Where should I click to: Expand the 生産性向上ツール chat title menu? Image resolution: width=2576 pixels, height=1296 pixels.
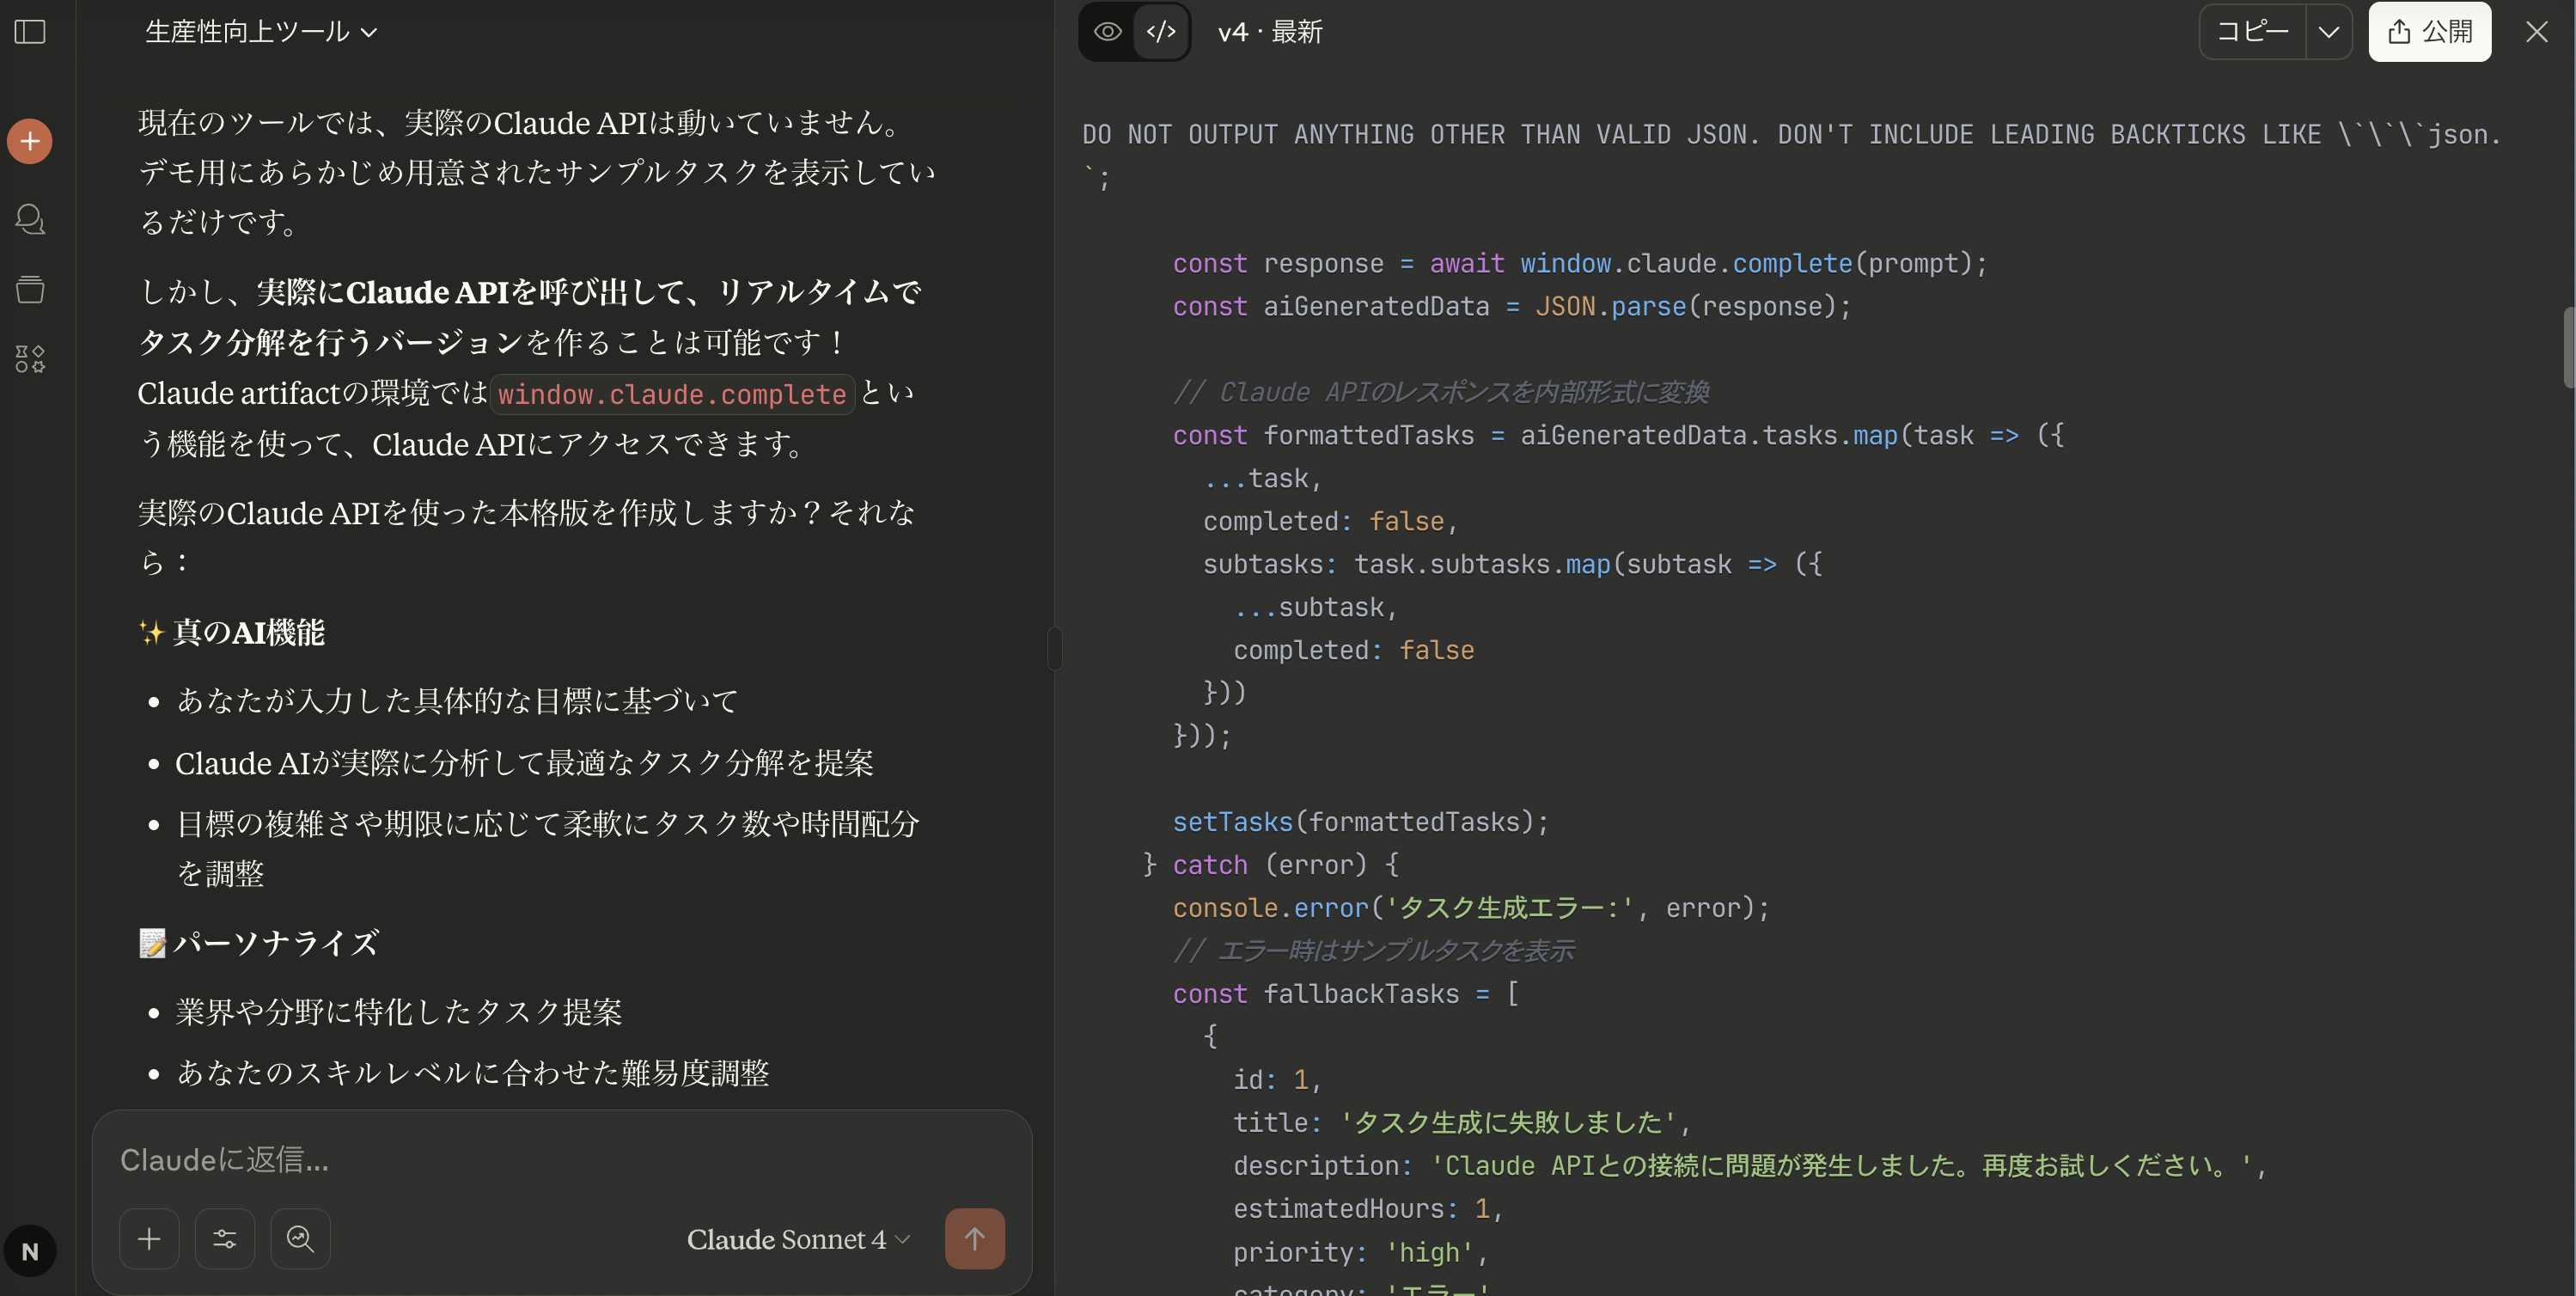(262, 32)
